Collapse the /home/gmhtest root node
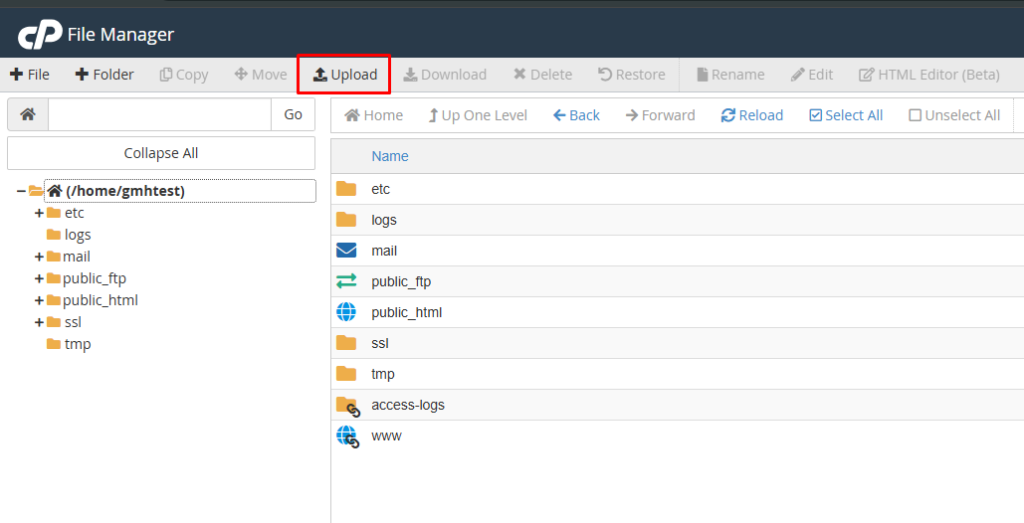 click(21, 191)
